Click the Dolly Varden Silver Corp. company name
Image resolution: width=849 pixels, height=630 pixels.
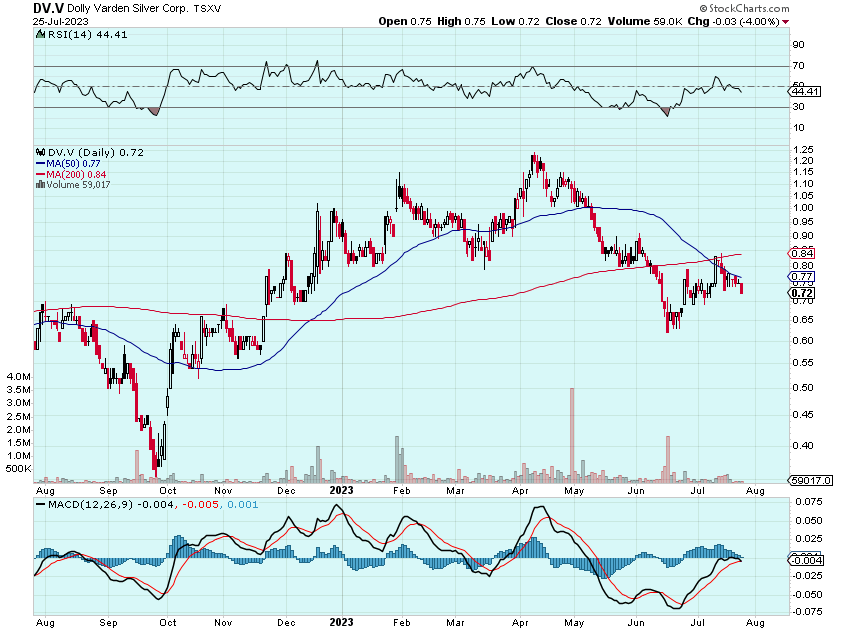click(x=128, y=9)
